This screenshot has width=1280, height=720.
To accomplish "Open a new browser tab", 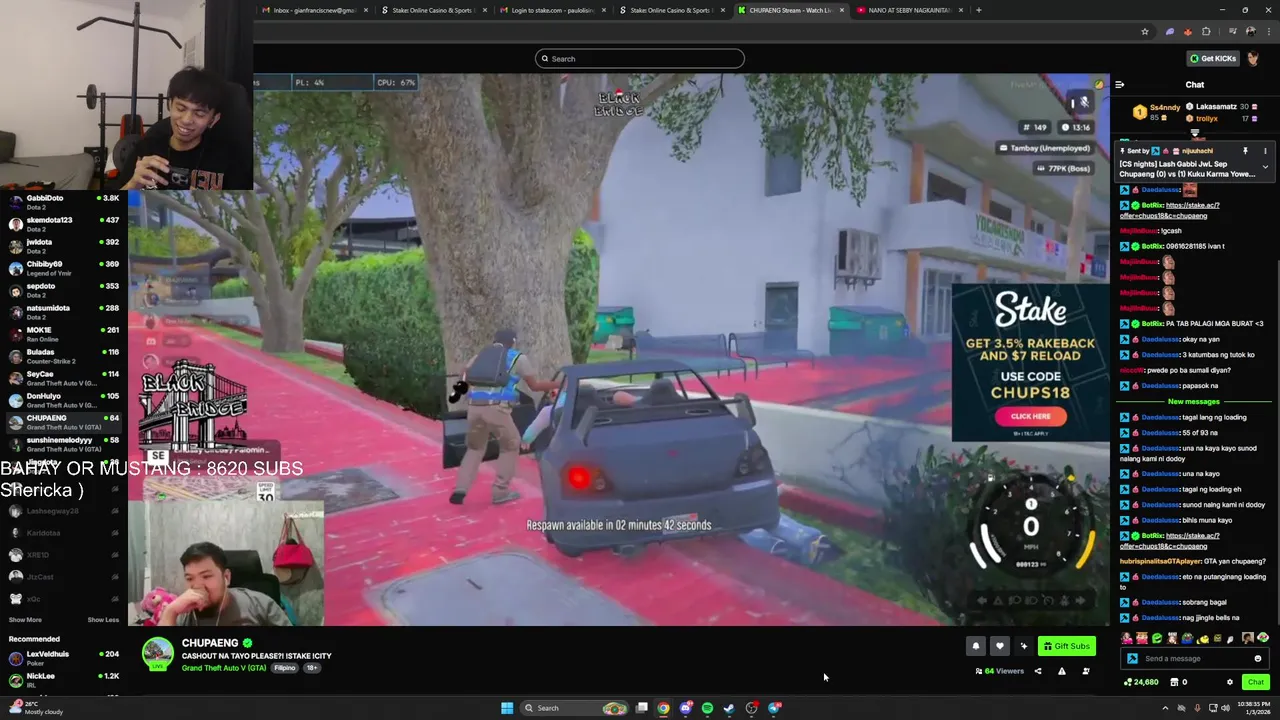I will pos(978,10).
